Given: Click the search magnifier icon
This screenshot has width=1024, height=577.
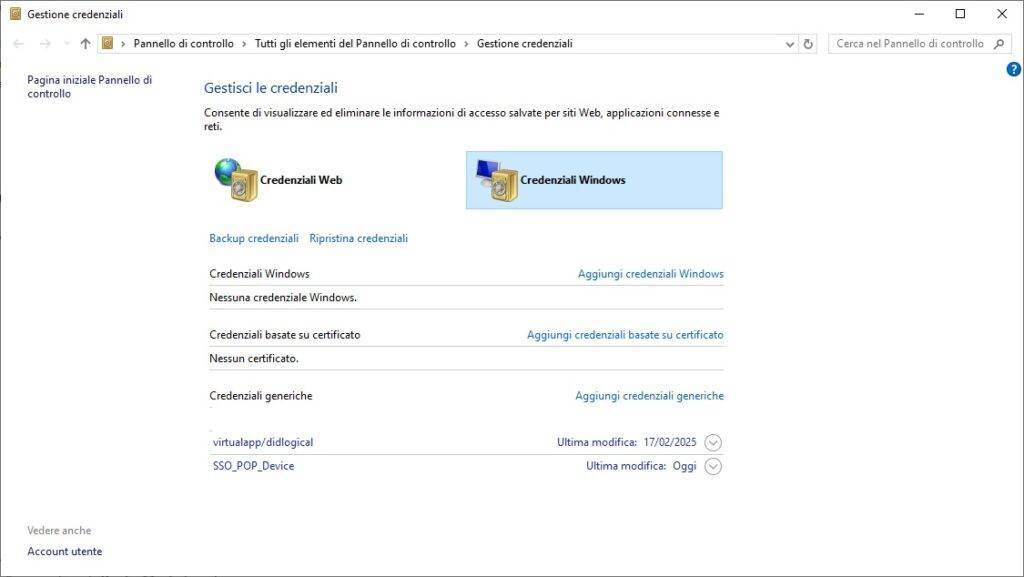Looking at the screenshot, I should [x=999, y=44].
